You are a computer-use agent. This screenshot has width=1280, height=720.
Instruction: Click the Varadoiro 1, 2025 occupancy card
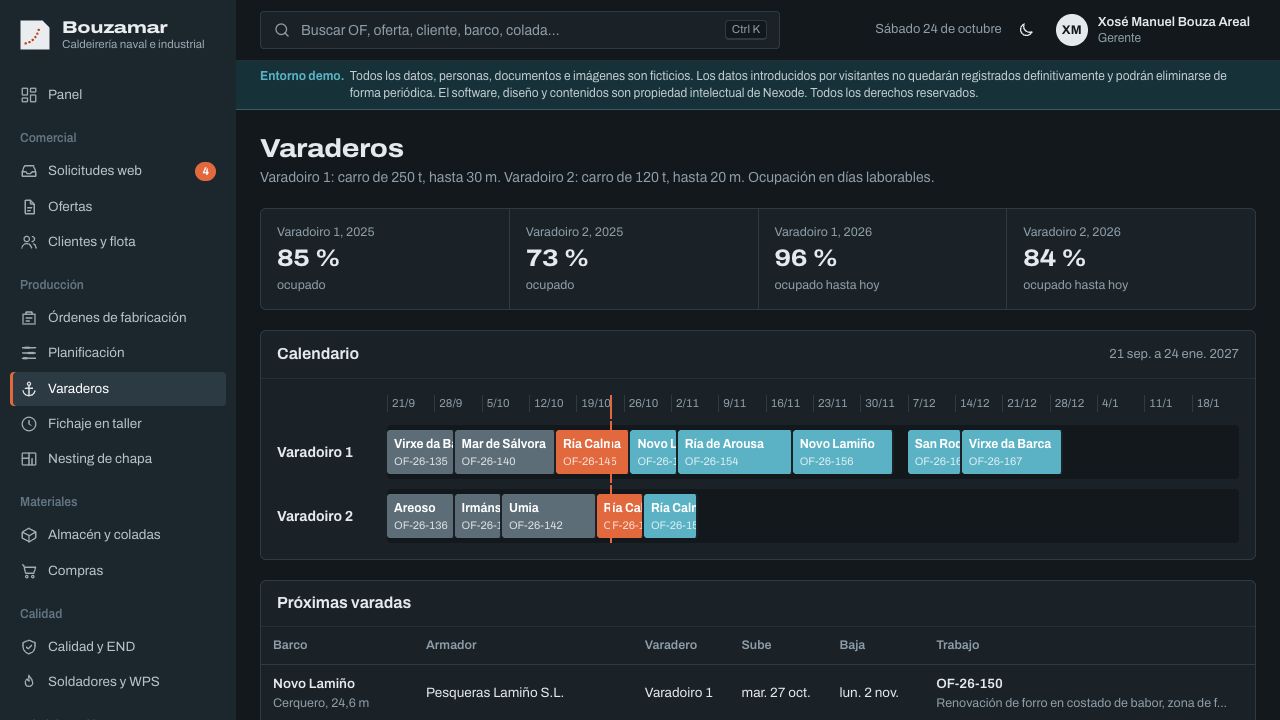[x=385, y=259]
